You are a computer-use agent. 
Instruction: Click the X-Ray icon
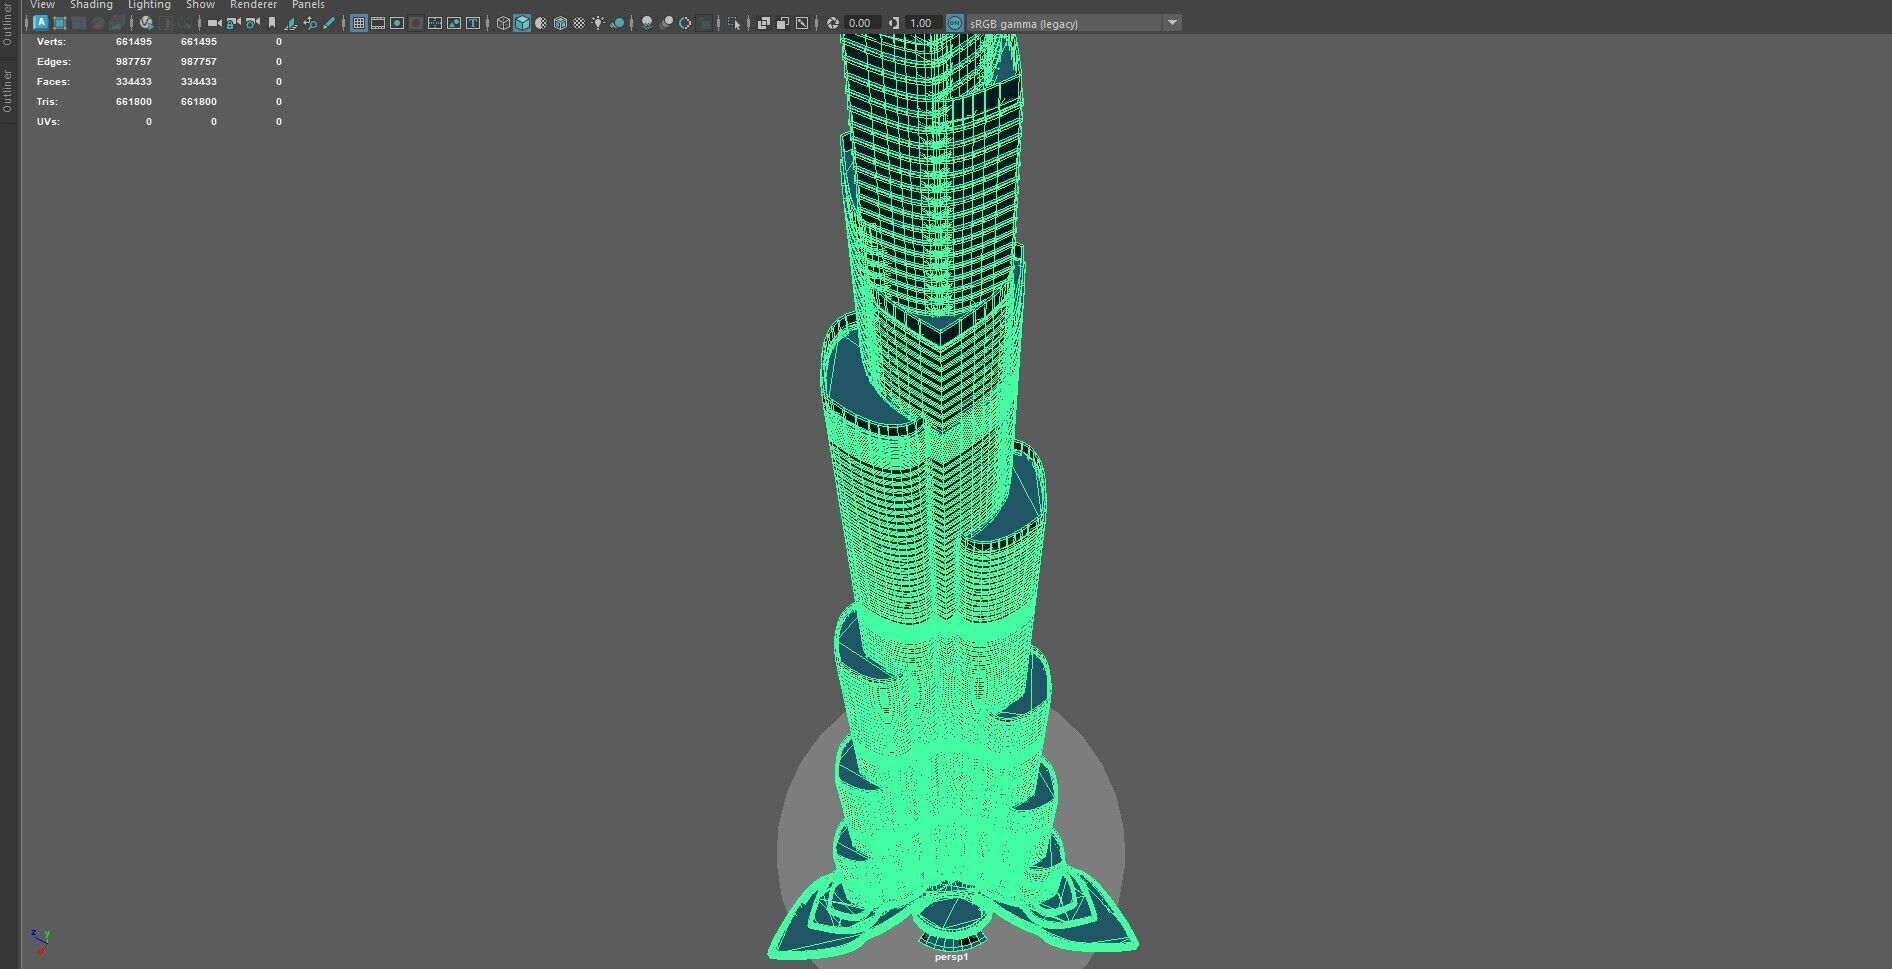(x=764, y=22)
